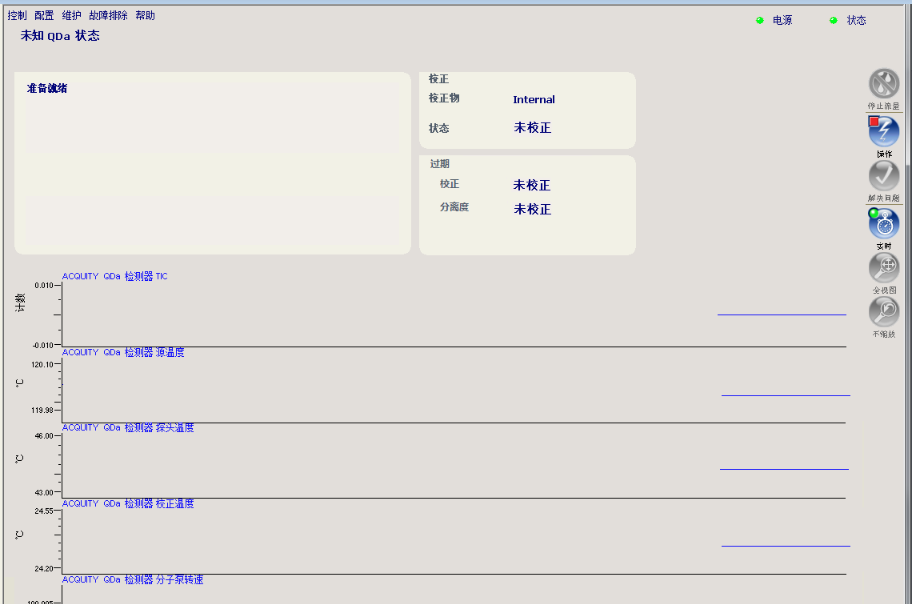Click the QDa 检测器 源温度 plot title

pyautogui.click(x=123, y=352)
